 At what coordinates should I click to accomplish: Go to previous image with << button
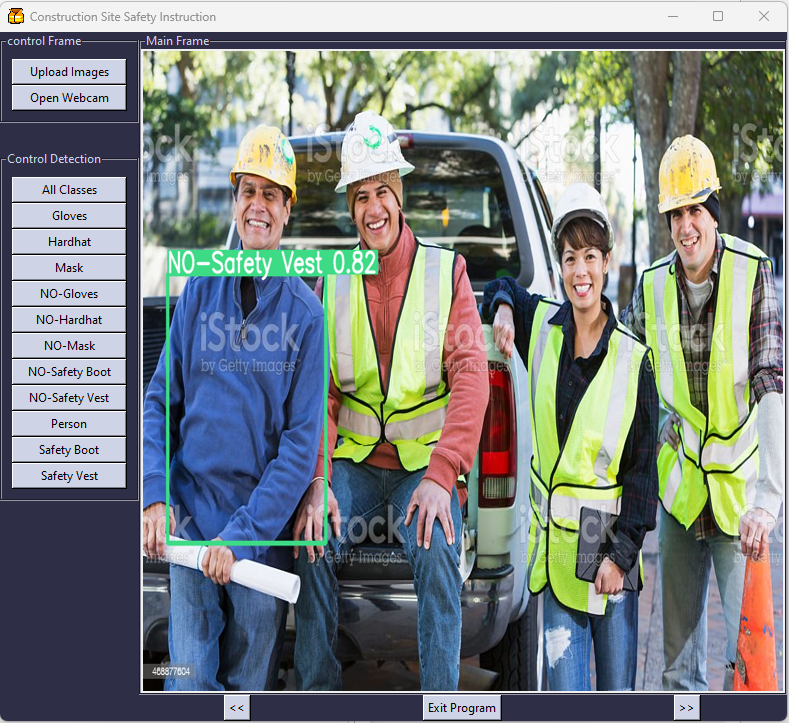237,708
